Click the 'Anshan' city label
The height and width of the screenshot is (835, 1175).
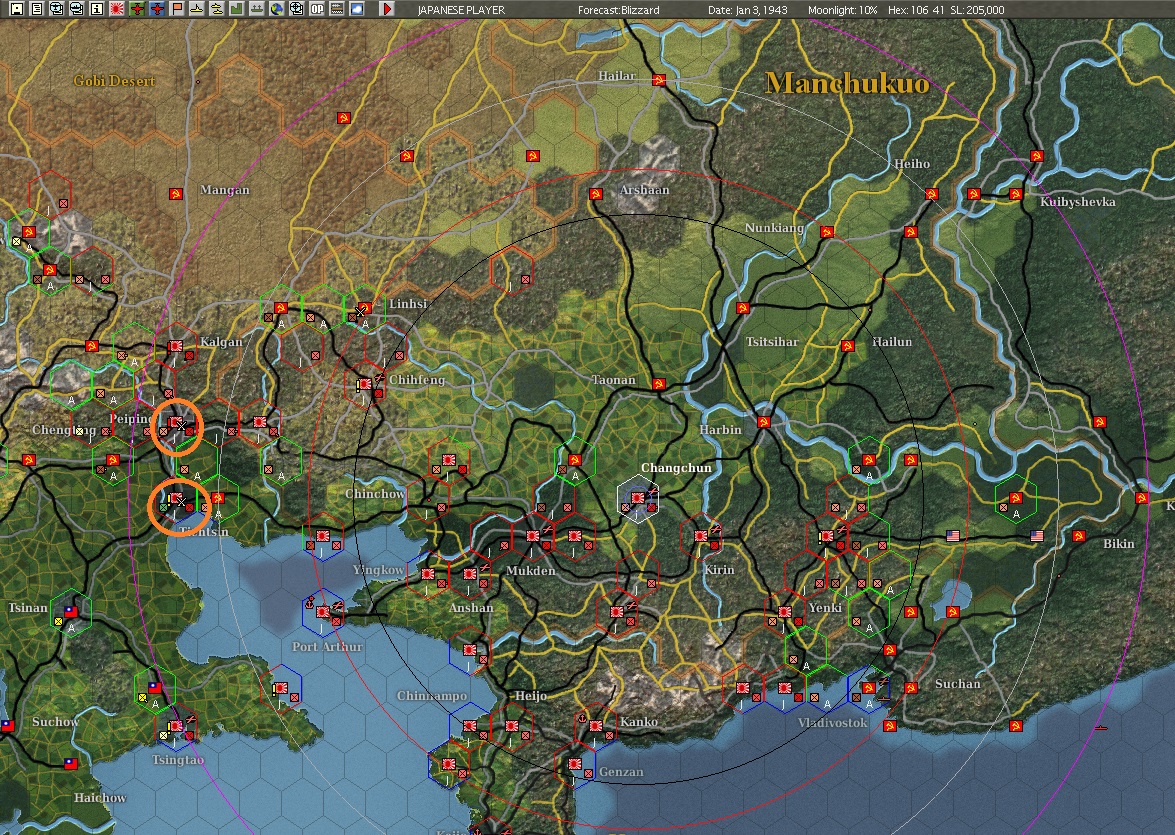point(471,608)
